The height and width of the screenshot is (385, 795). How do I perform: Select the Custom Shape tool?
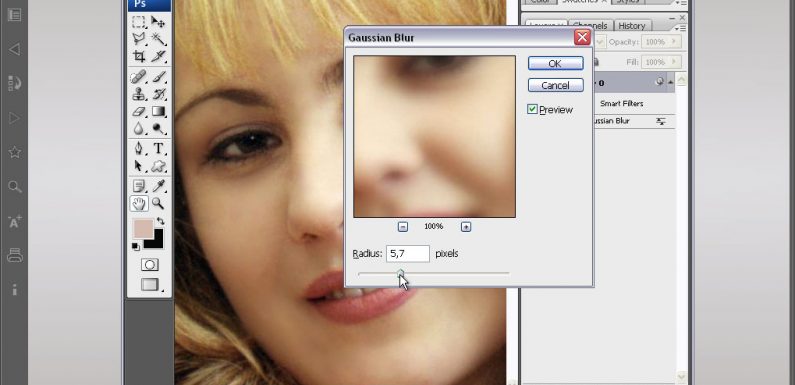(158, 166)
